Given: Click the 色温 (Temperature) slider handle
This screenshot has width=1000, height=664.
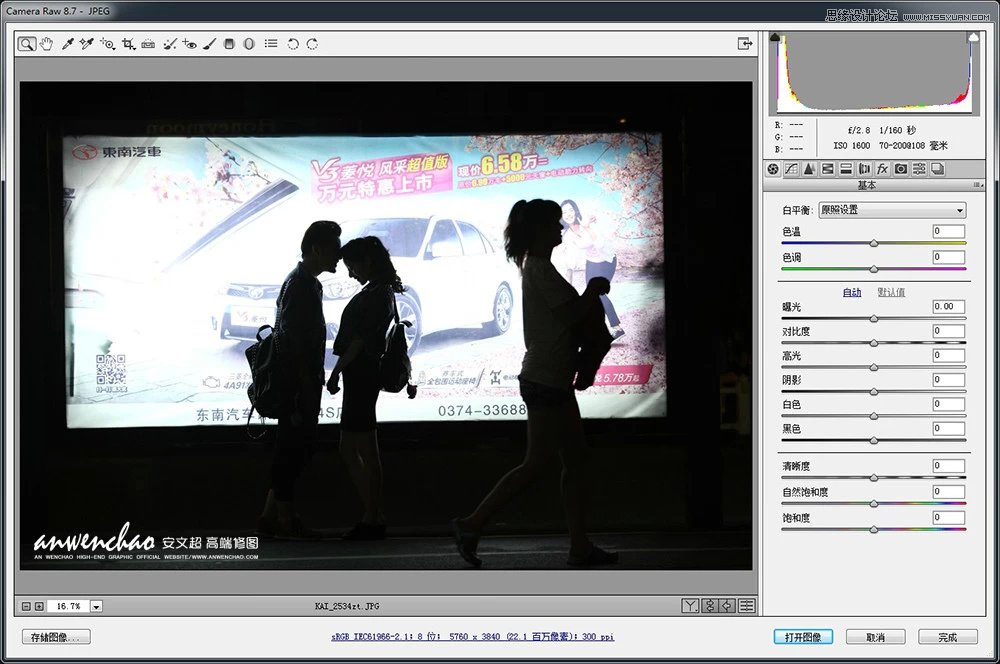Looking at the screenshot, I should coord(874,244).
